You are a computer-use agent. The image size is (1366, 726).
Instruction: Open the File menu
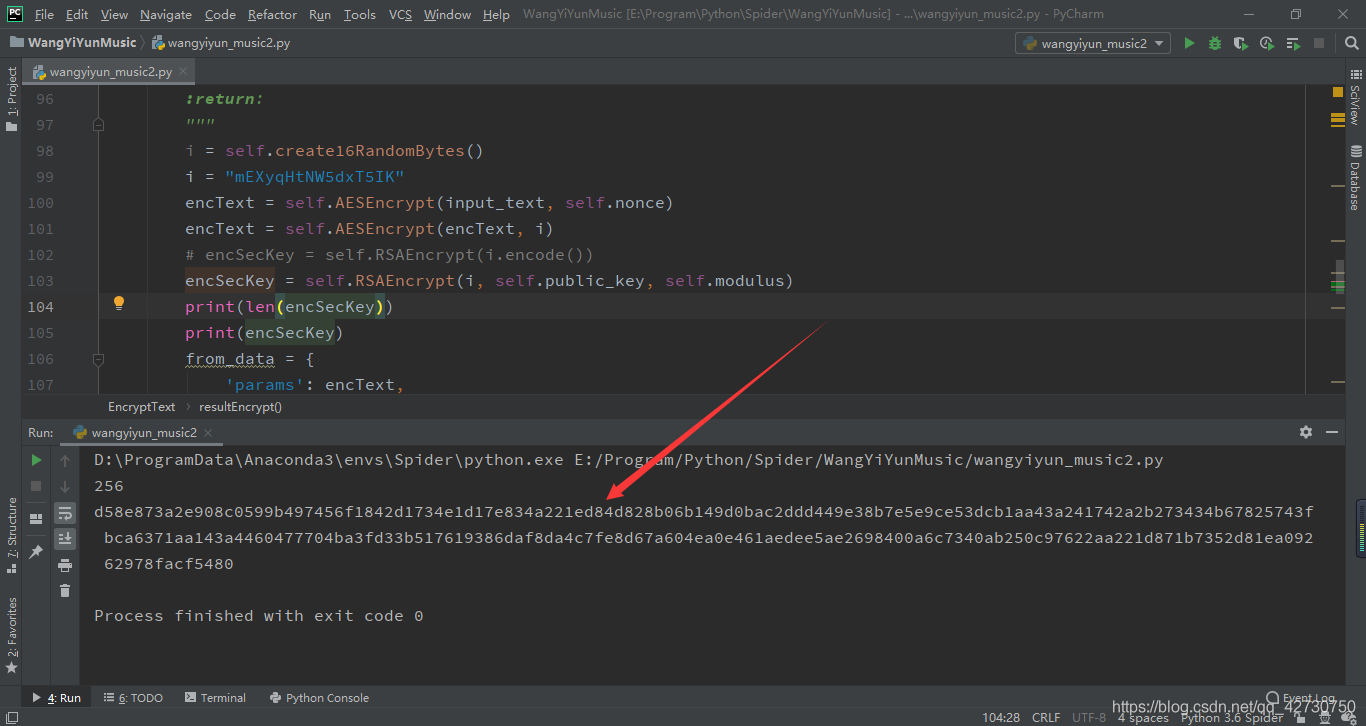(x=45, y=14)
